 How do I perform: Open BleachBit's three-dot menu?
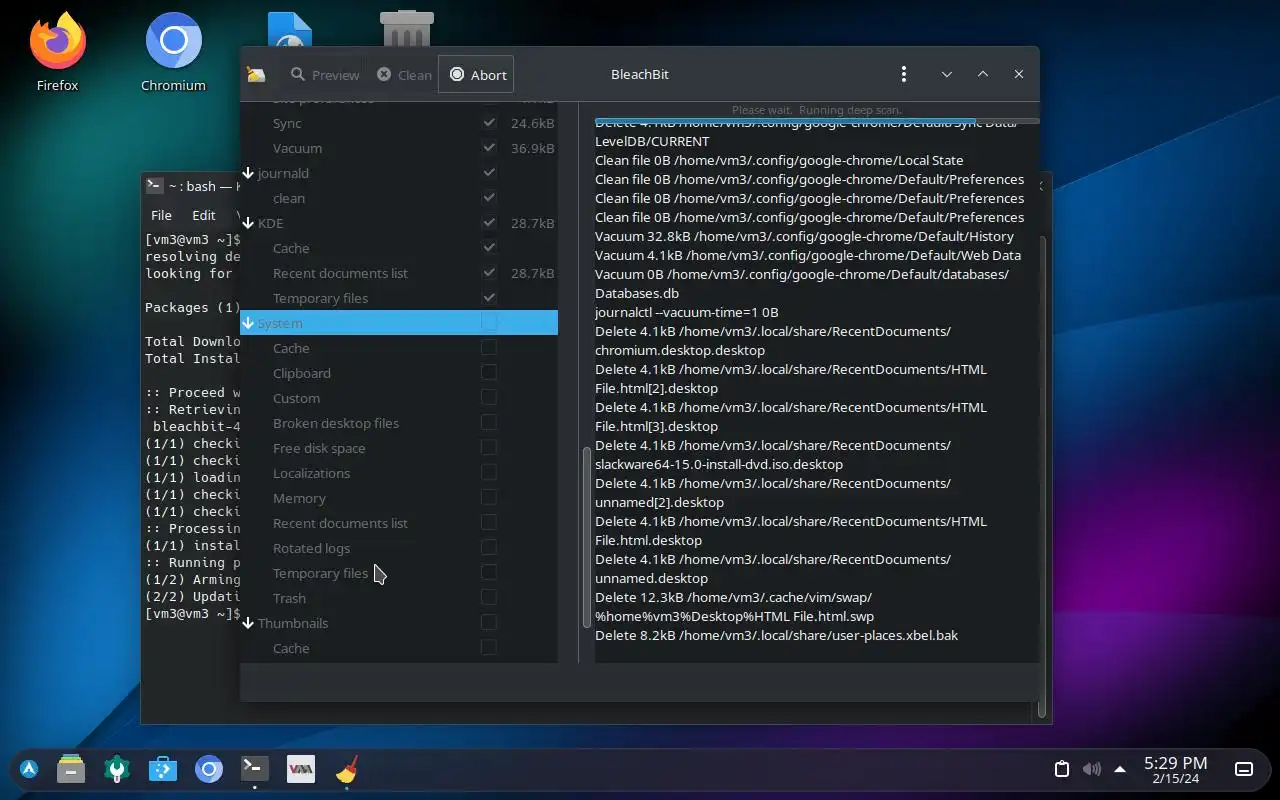[903, 74]
